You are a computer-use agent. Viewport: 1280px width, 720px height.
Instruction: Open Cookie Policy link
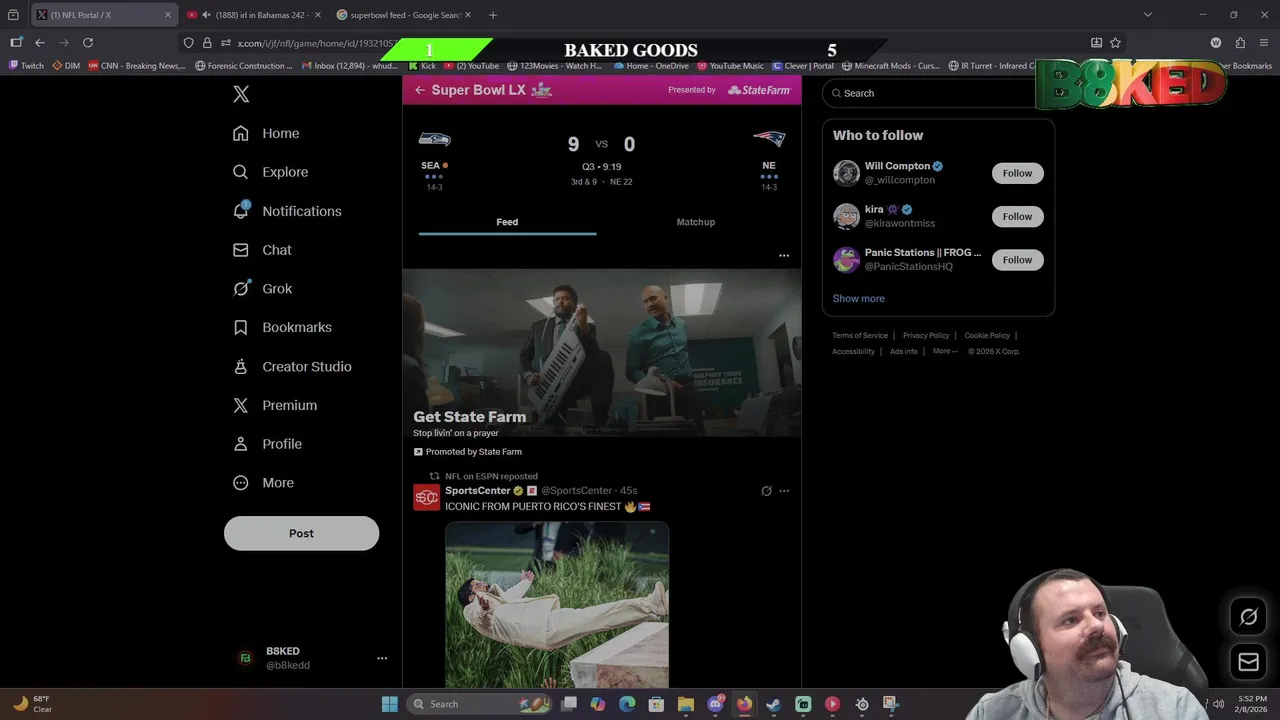click(x=987, y=336)
